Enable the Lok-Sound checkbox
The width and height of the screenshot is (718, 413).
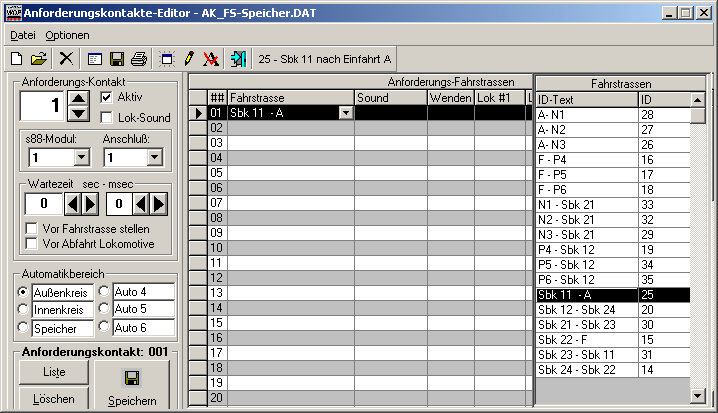(106, 118)
